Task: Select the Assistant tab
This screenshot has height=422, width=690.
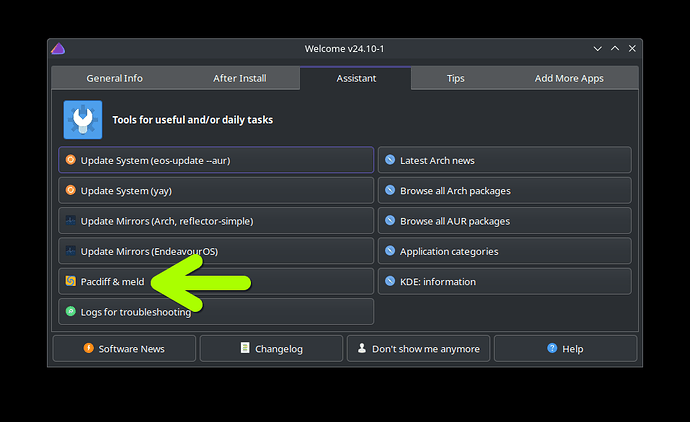Action: tap(356, 78)
